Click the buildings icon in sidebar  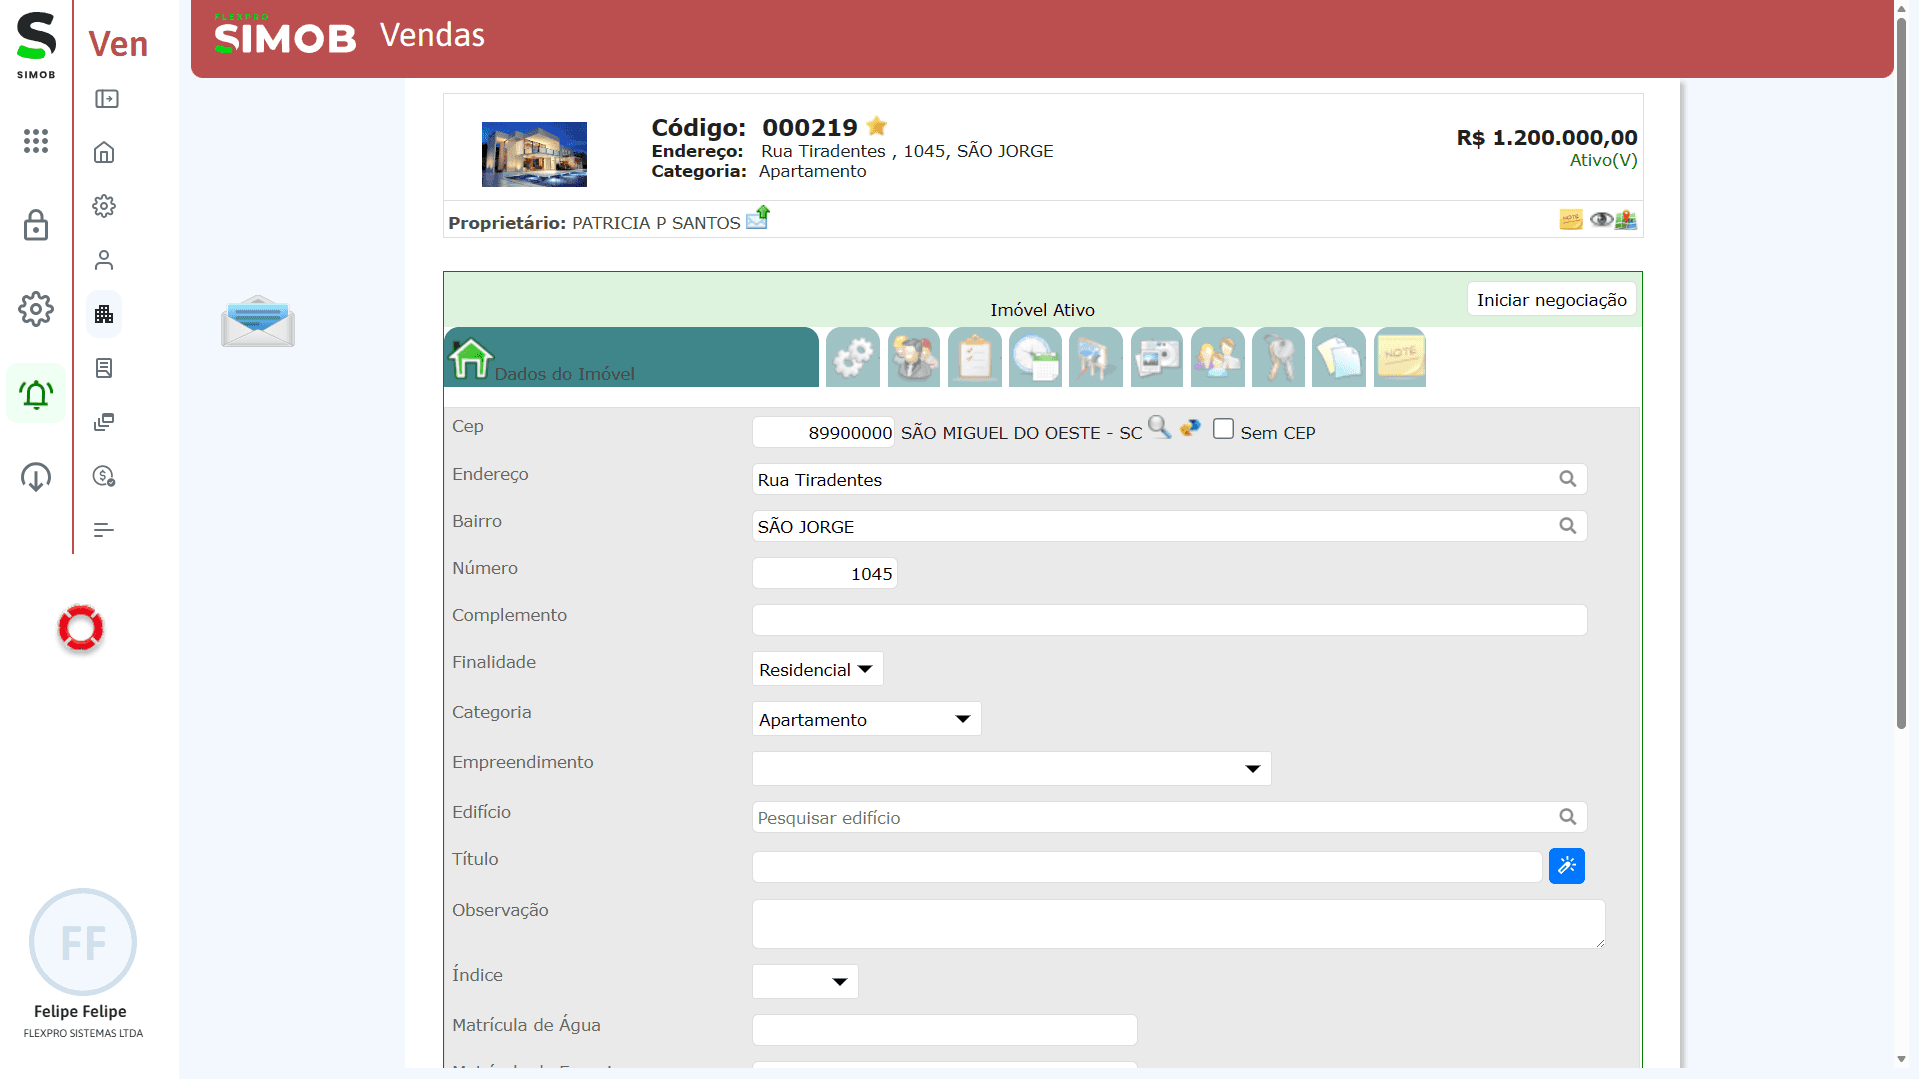coord(104,315)
